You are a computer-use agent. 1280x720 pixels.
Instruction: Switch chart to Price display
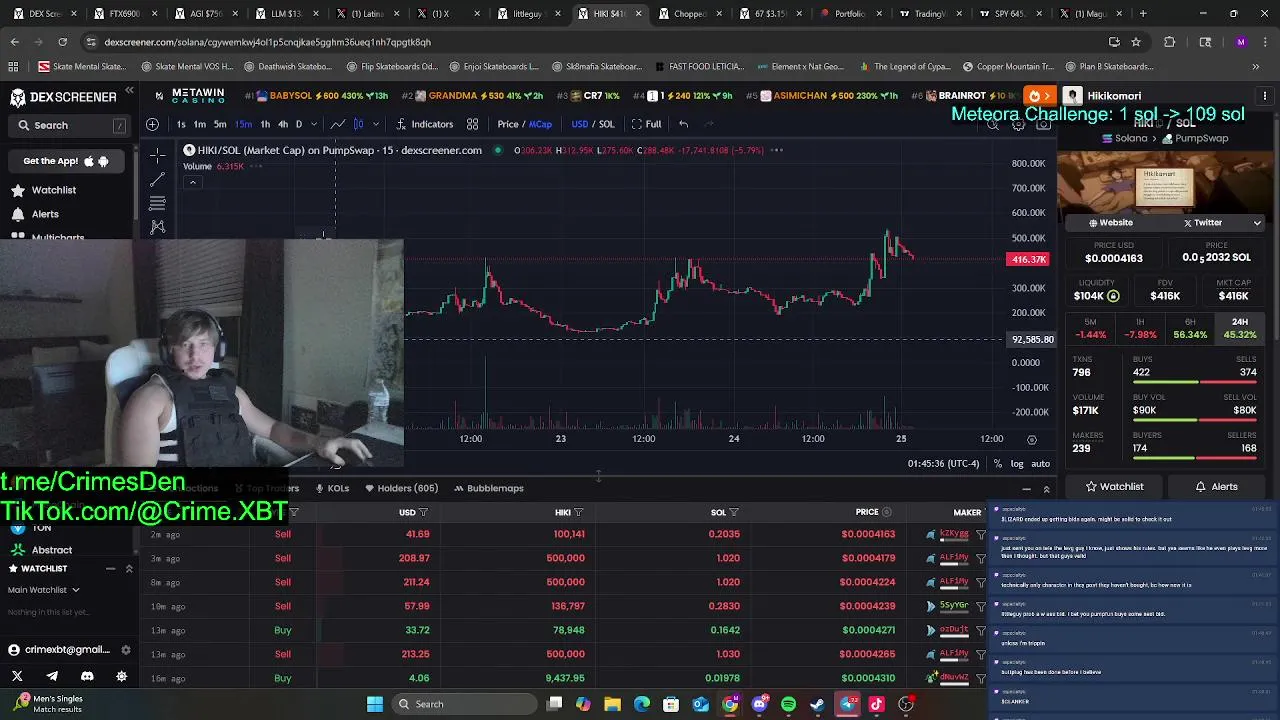(x=508, y=124)
